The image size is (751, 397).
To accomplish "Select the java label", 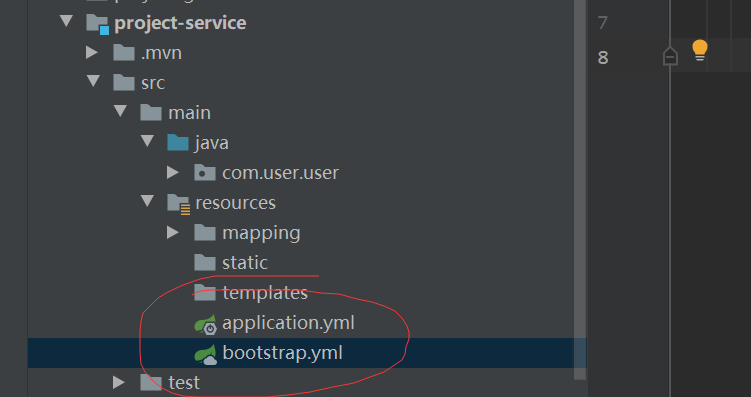I will tap(211, 143).
